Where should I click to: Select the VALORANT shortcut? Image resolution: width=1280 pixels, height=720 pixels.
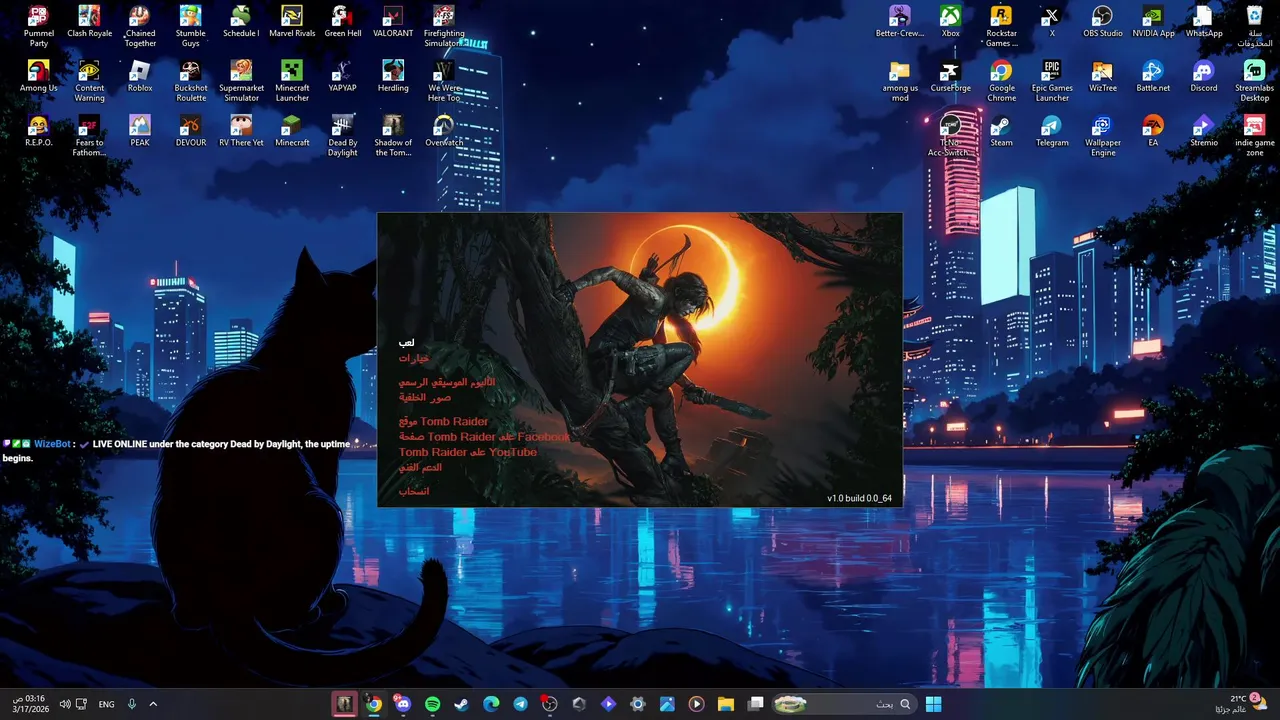pos(393,22)
